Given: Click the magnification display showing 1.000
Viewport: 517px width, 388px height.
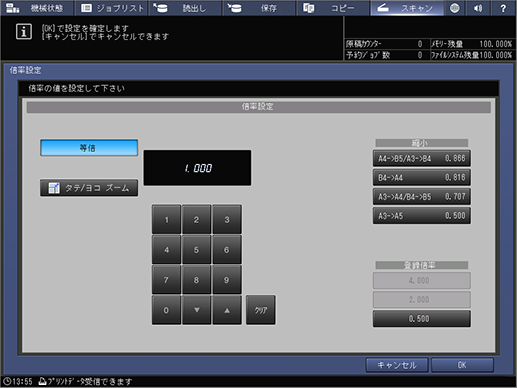Looking at the screenshot, I should [197, 168].
